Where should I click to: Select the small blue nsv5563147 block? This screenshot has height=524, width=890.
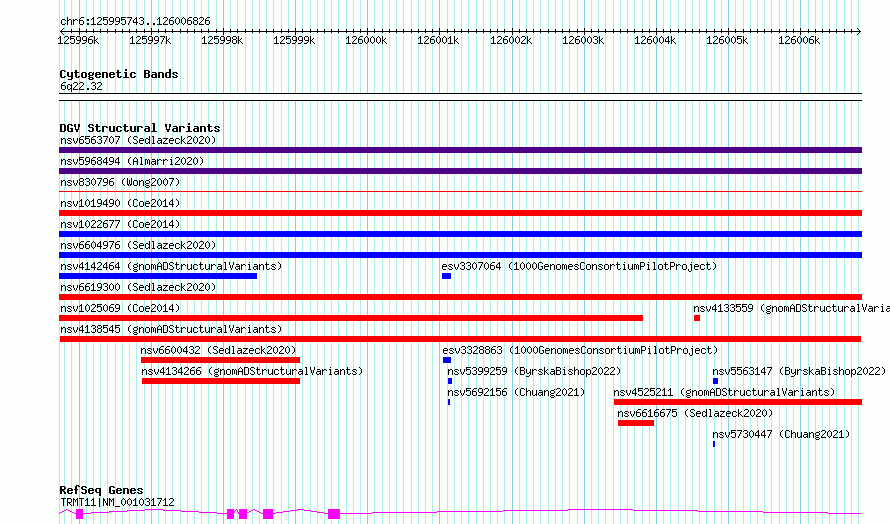716,381
